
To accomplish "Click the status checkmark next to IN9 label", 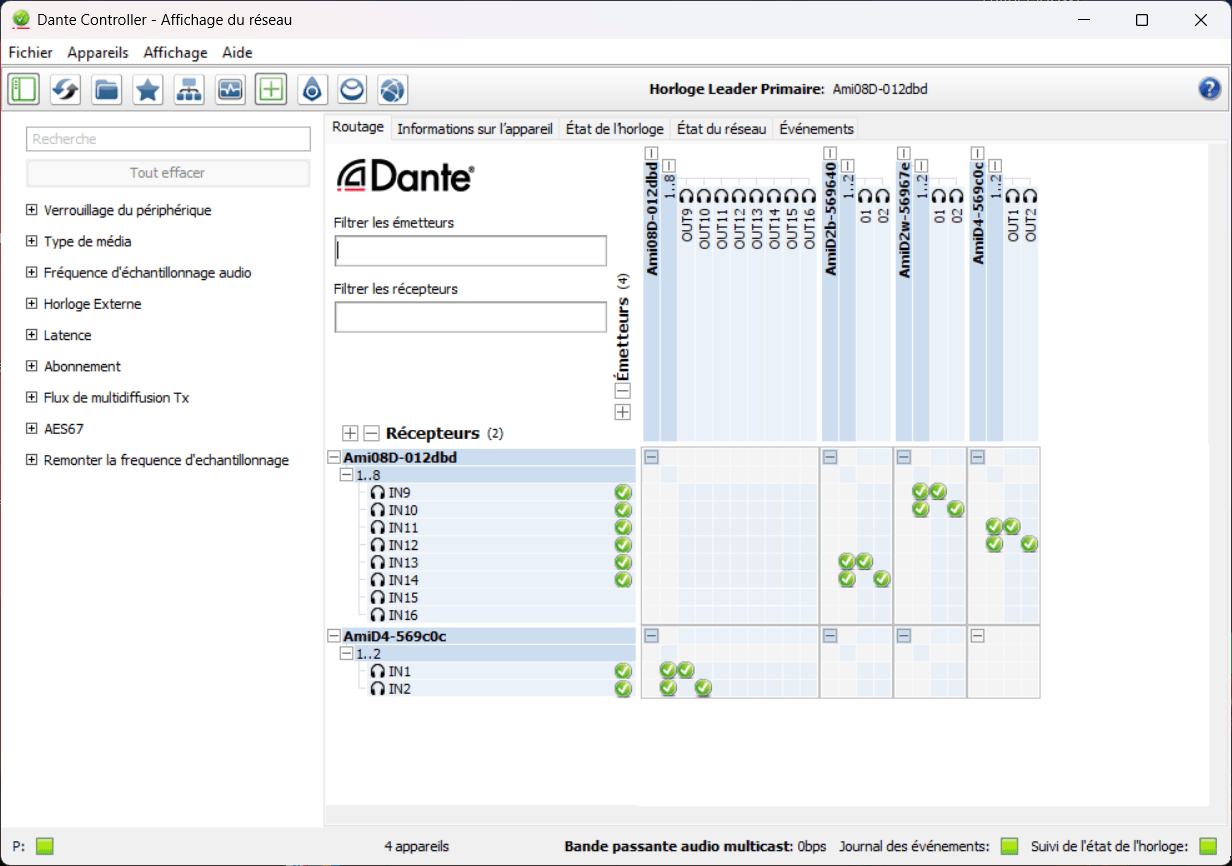I will 623,492.
